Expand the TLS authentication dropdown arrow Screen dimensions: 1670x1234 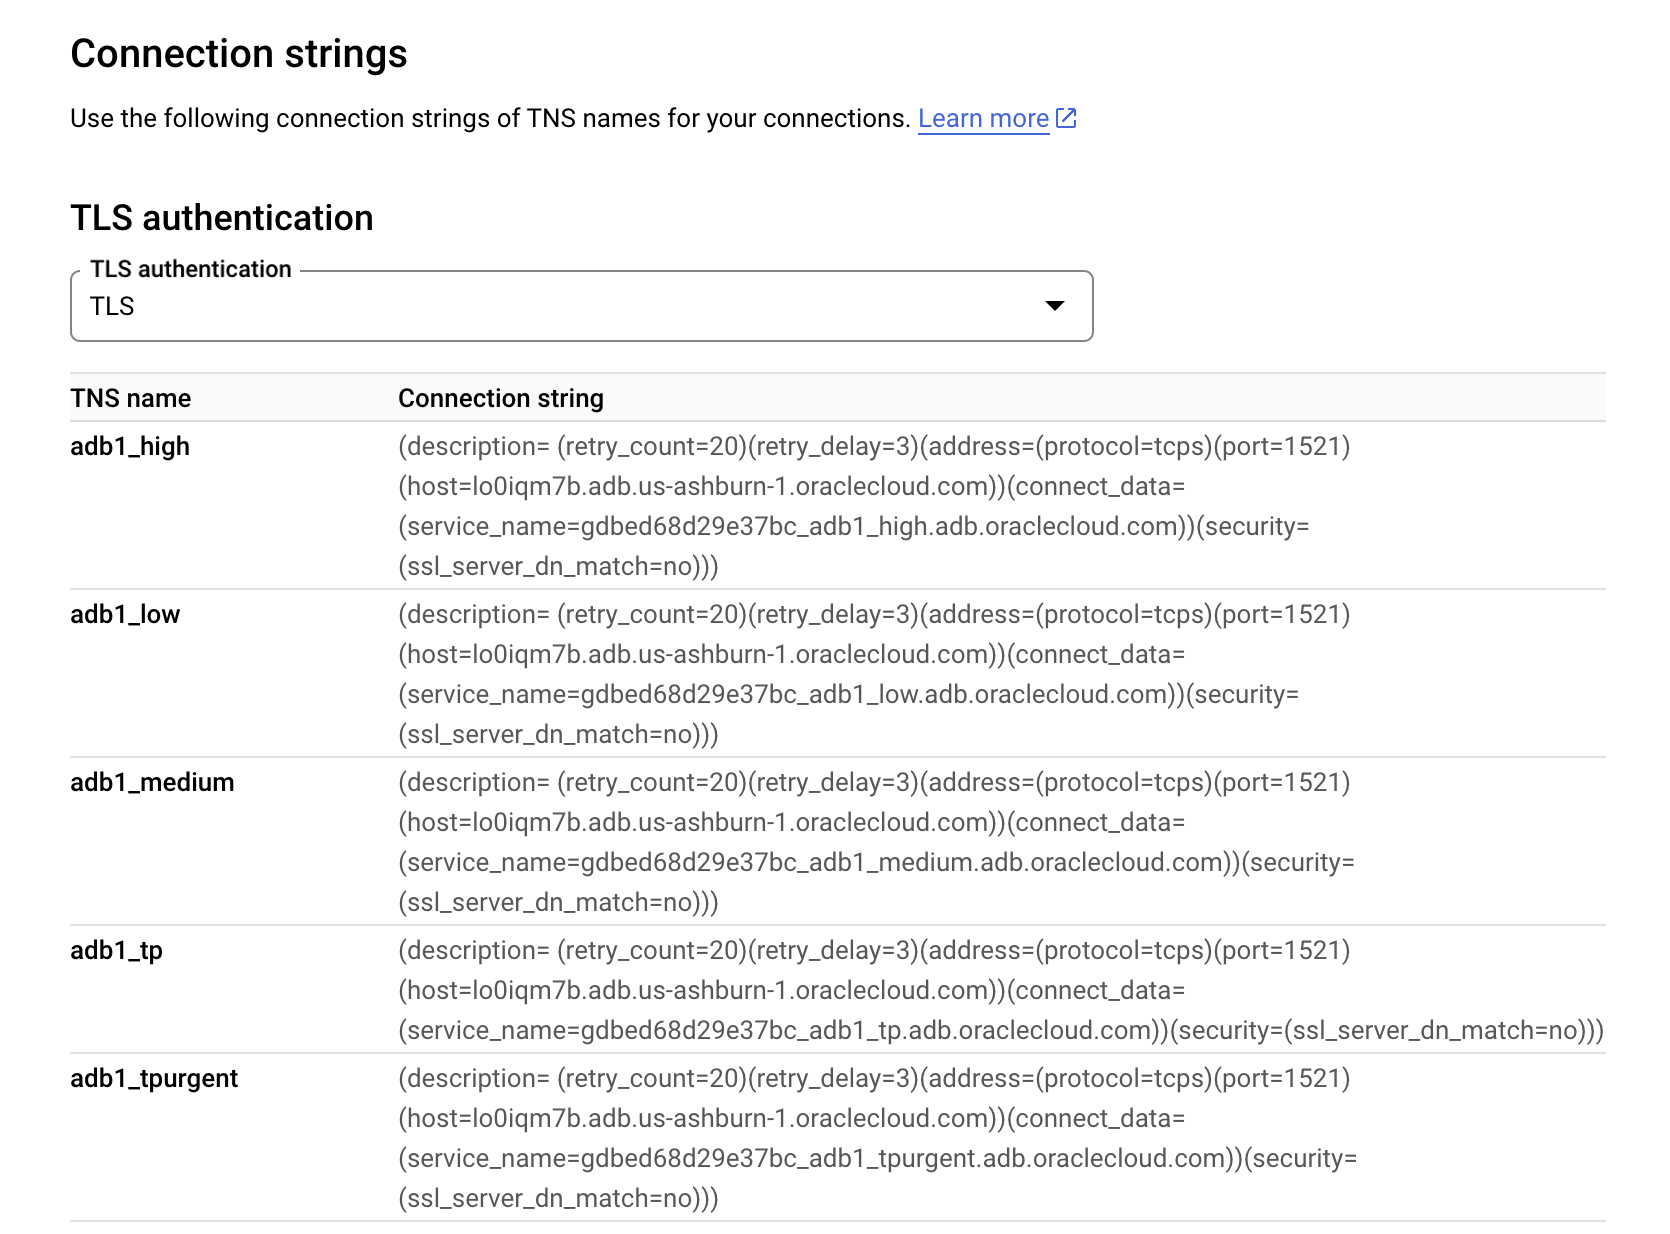point(1054,306)
